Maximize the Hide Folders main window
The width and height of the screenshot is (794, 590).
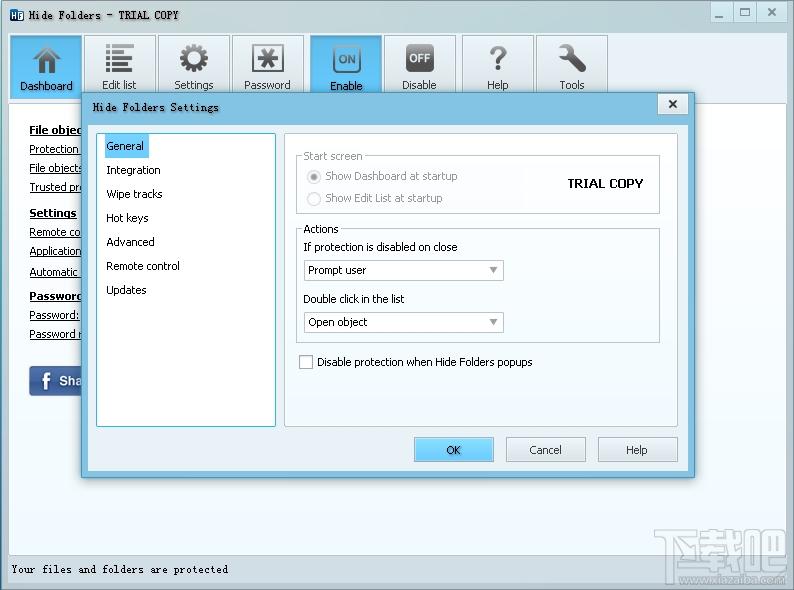(x=745, y=13)
